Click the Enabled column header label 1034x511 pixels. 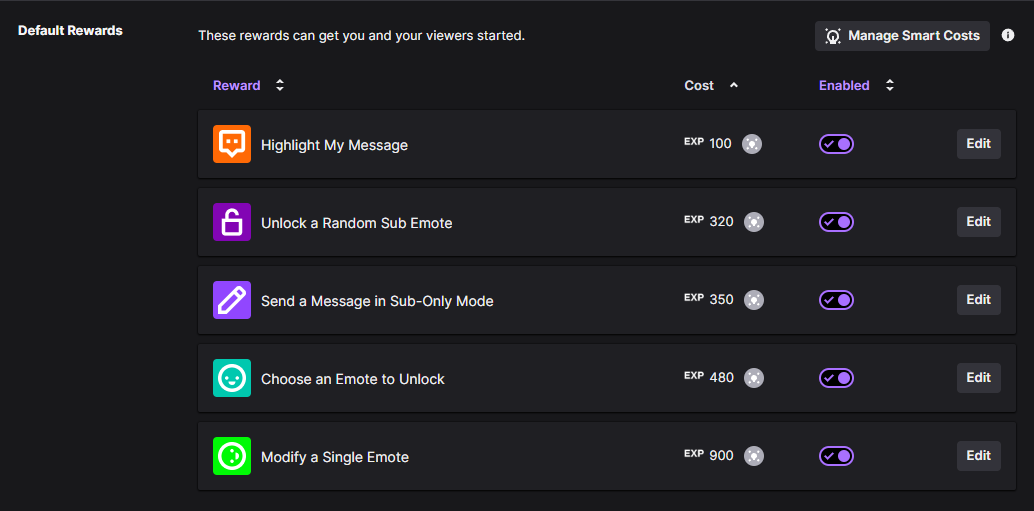point(844,86)
